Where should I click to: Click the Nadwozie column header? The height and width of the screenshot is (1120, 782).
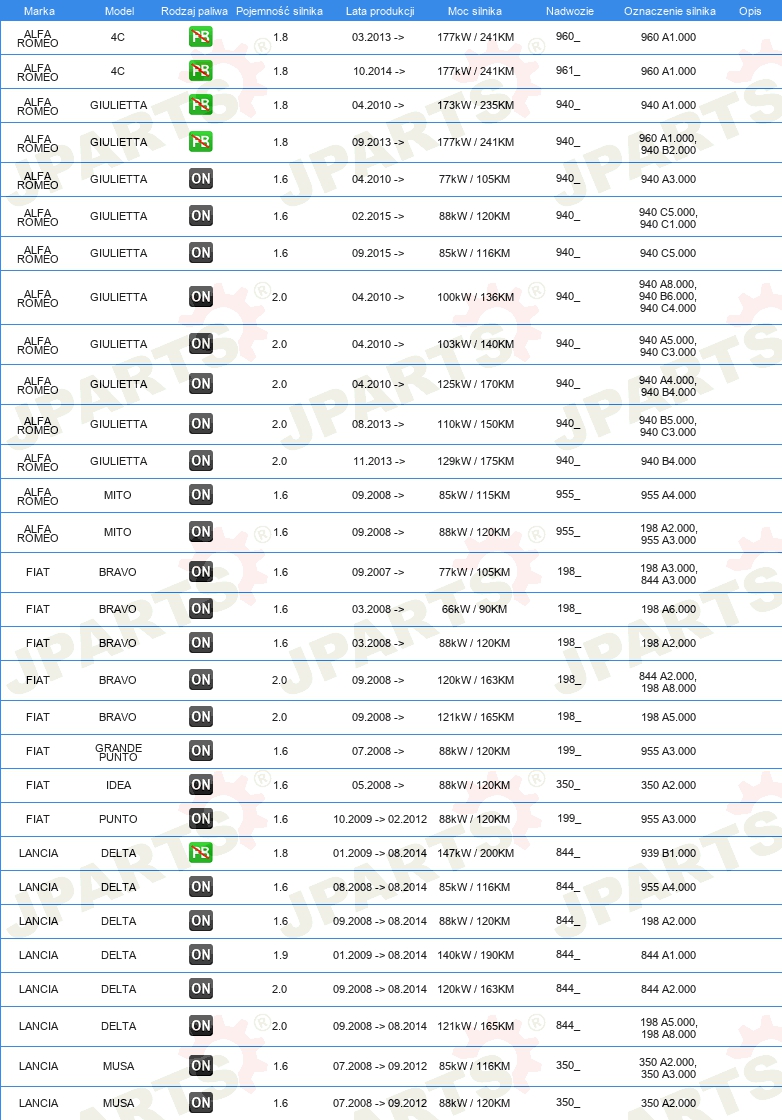pos(570,11)
